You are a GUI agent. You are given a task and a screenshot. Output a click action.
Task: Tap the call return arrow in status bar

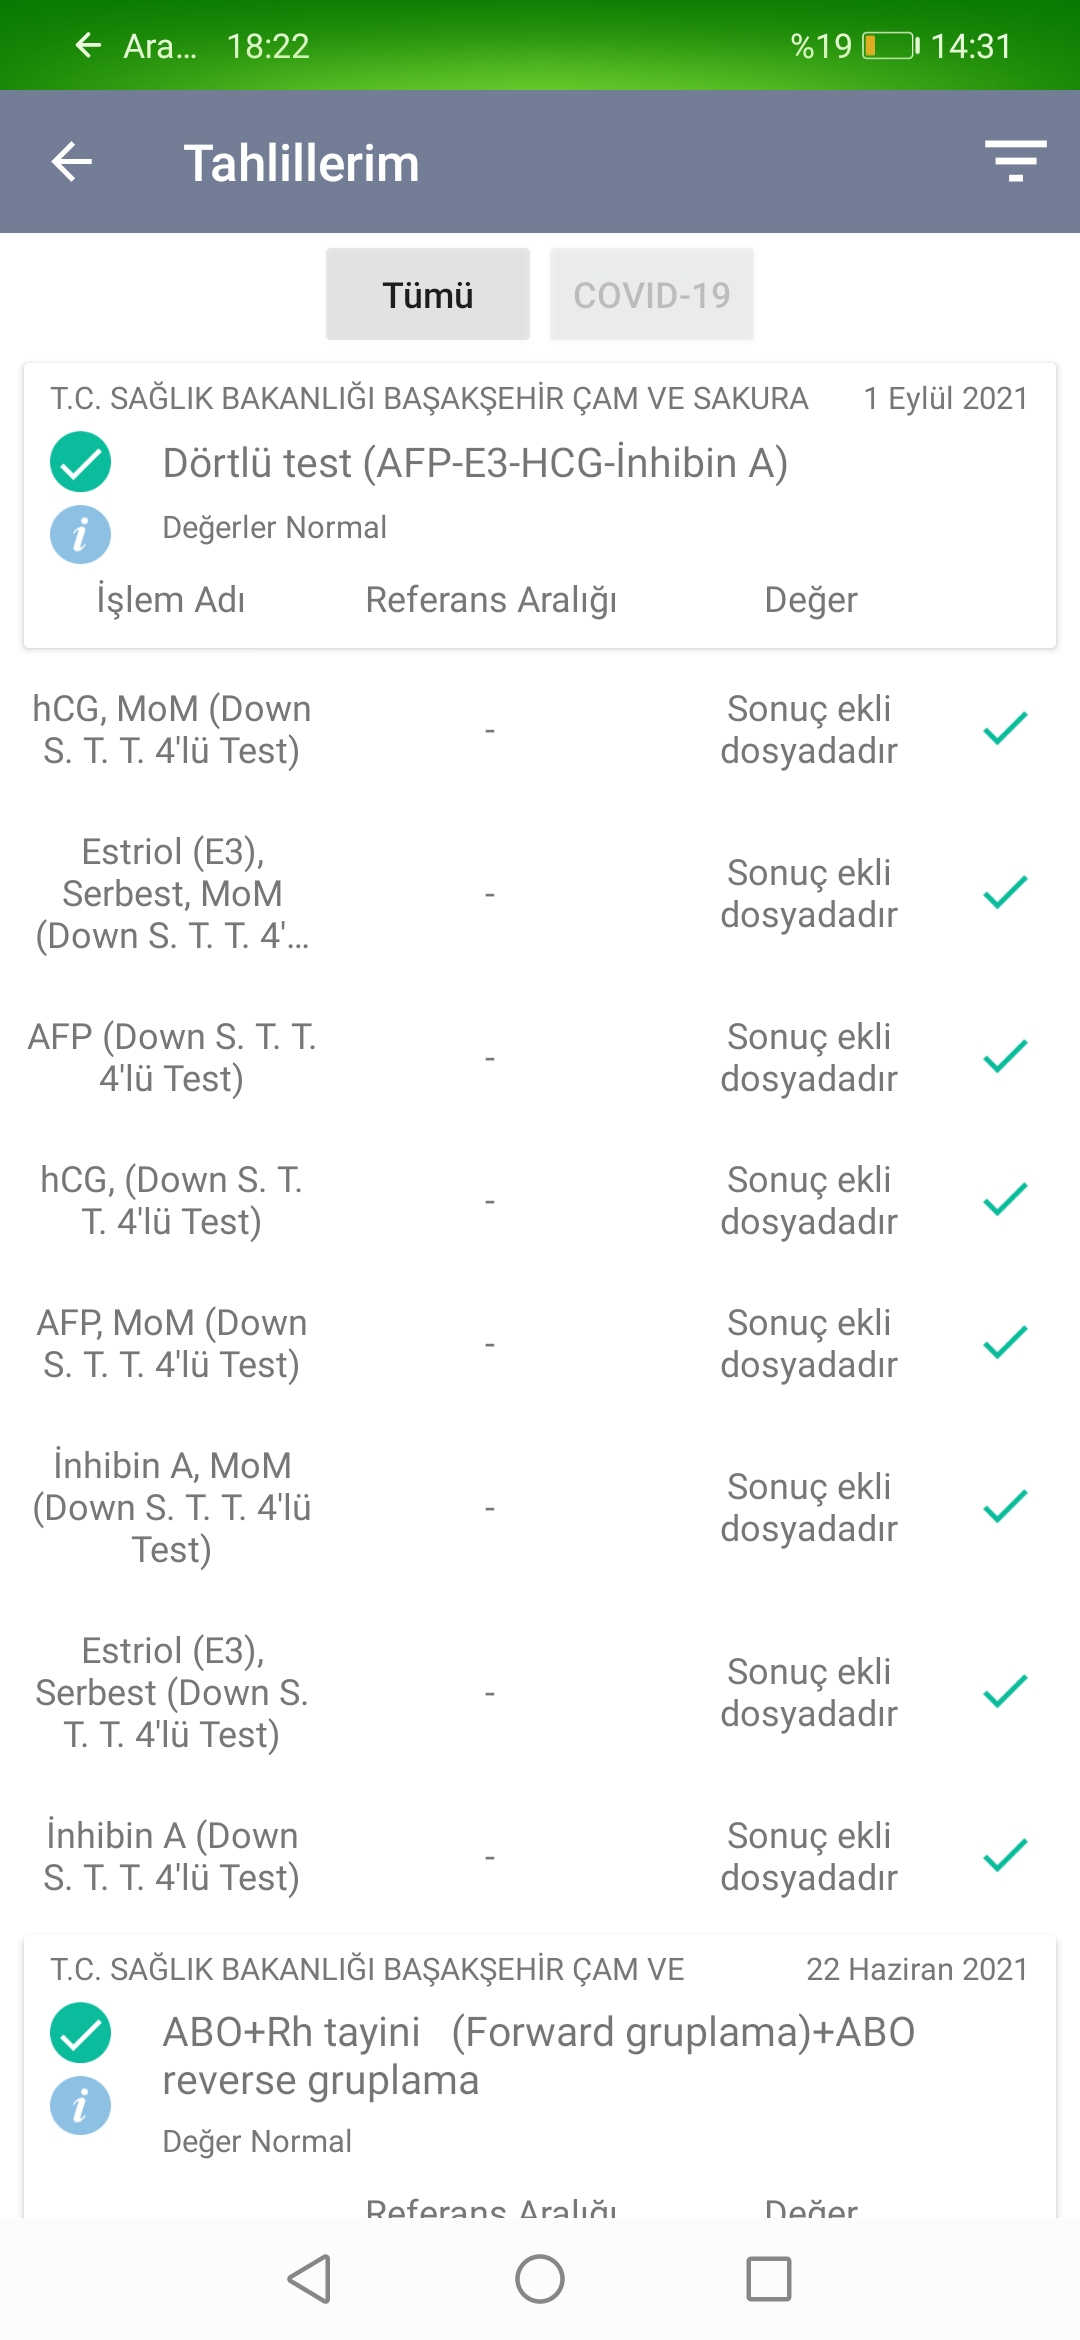coord(88,45)
